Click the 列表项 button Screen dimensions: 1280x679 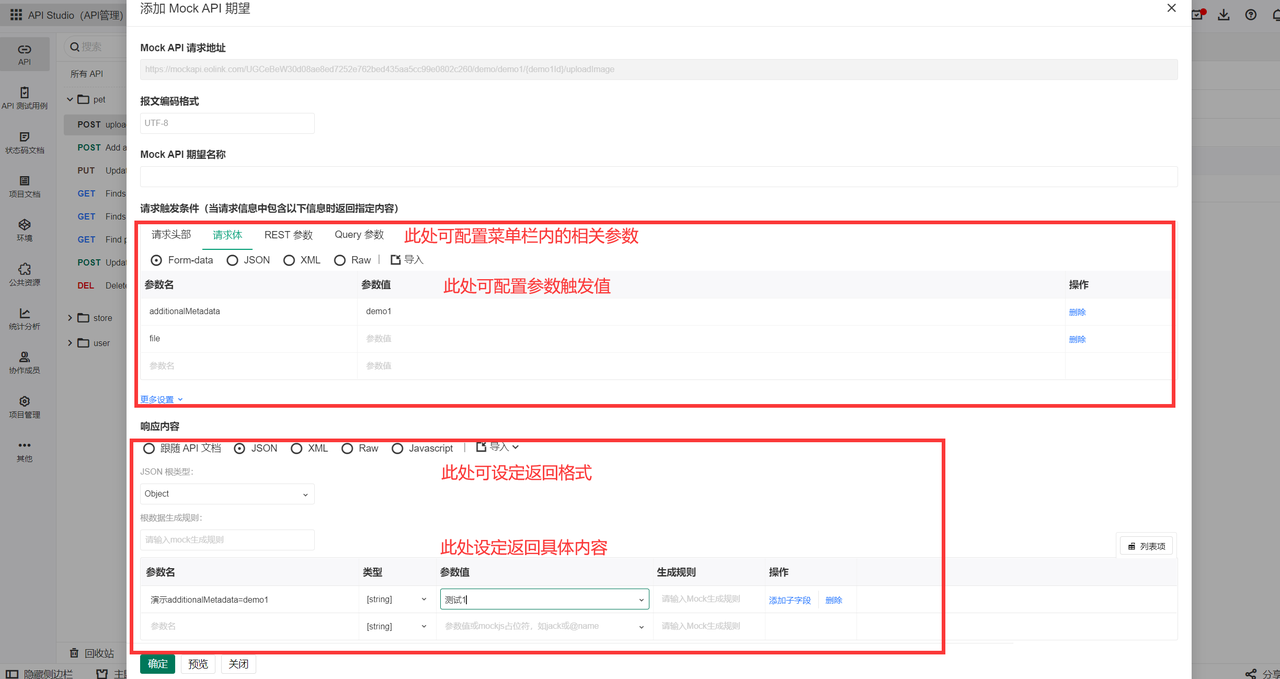pos(1145,546)
